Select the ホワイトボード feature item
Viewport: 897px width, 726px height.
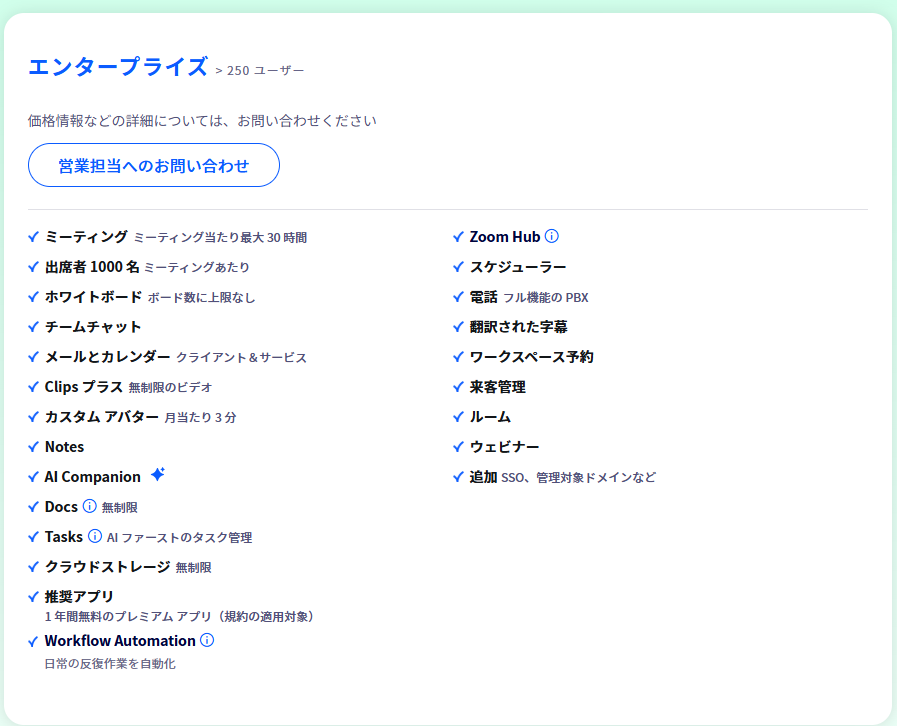93,297
